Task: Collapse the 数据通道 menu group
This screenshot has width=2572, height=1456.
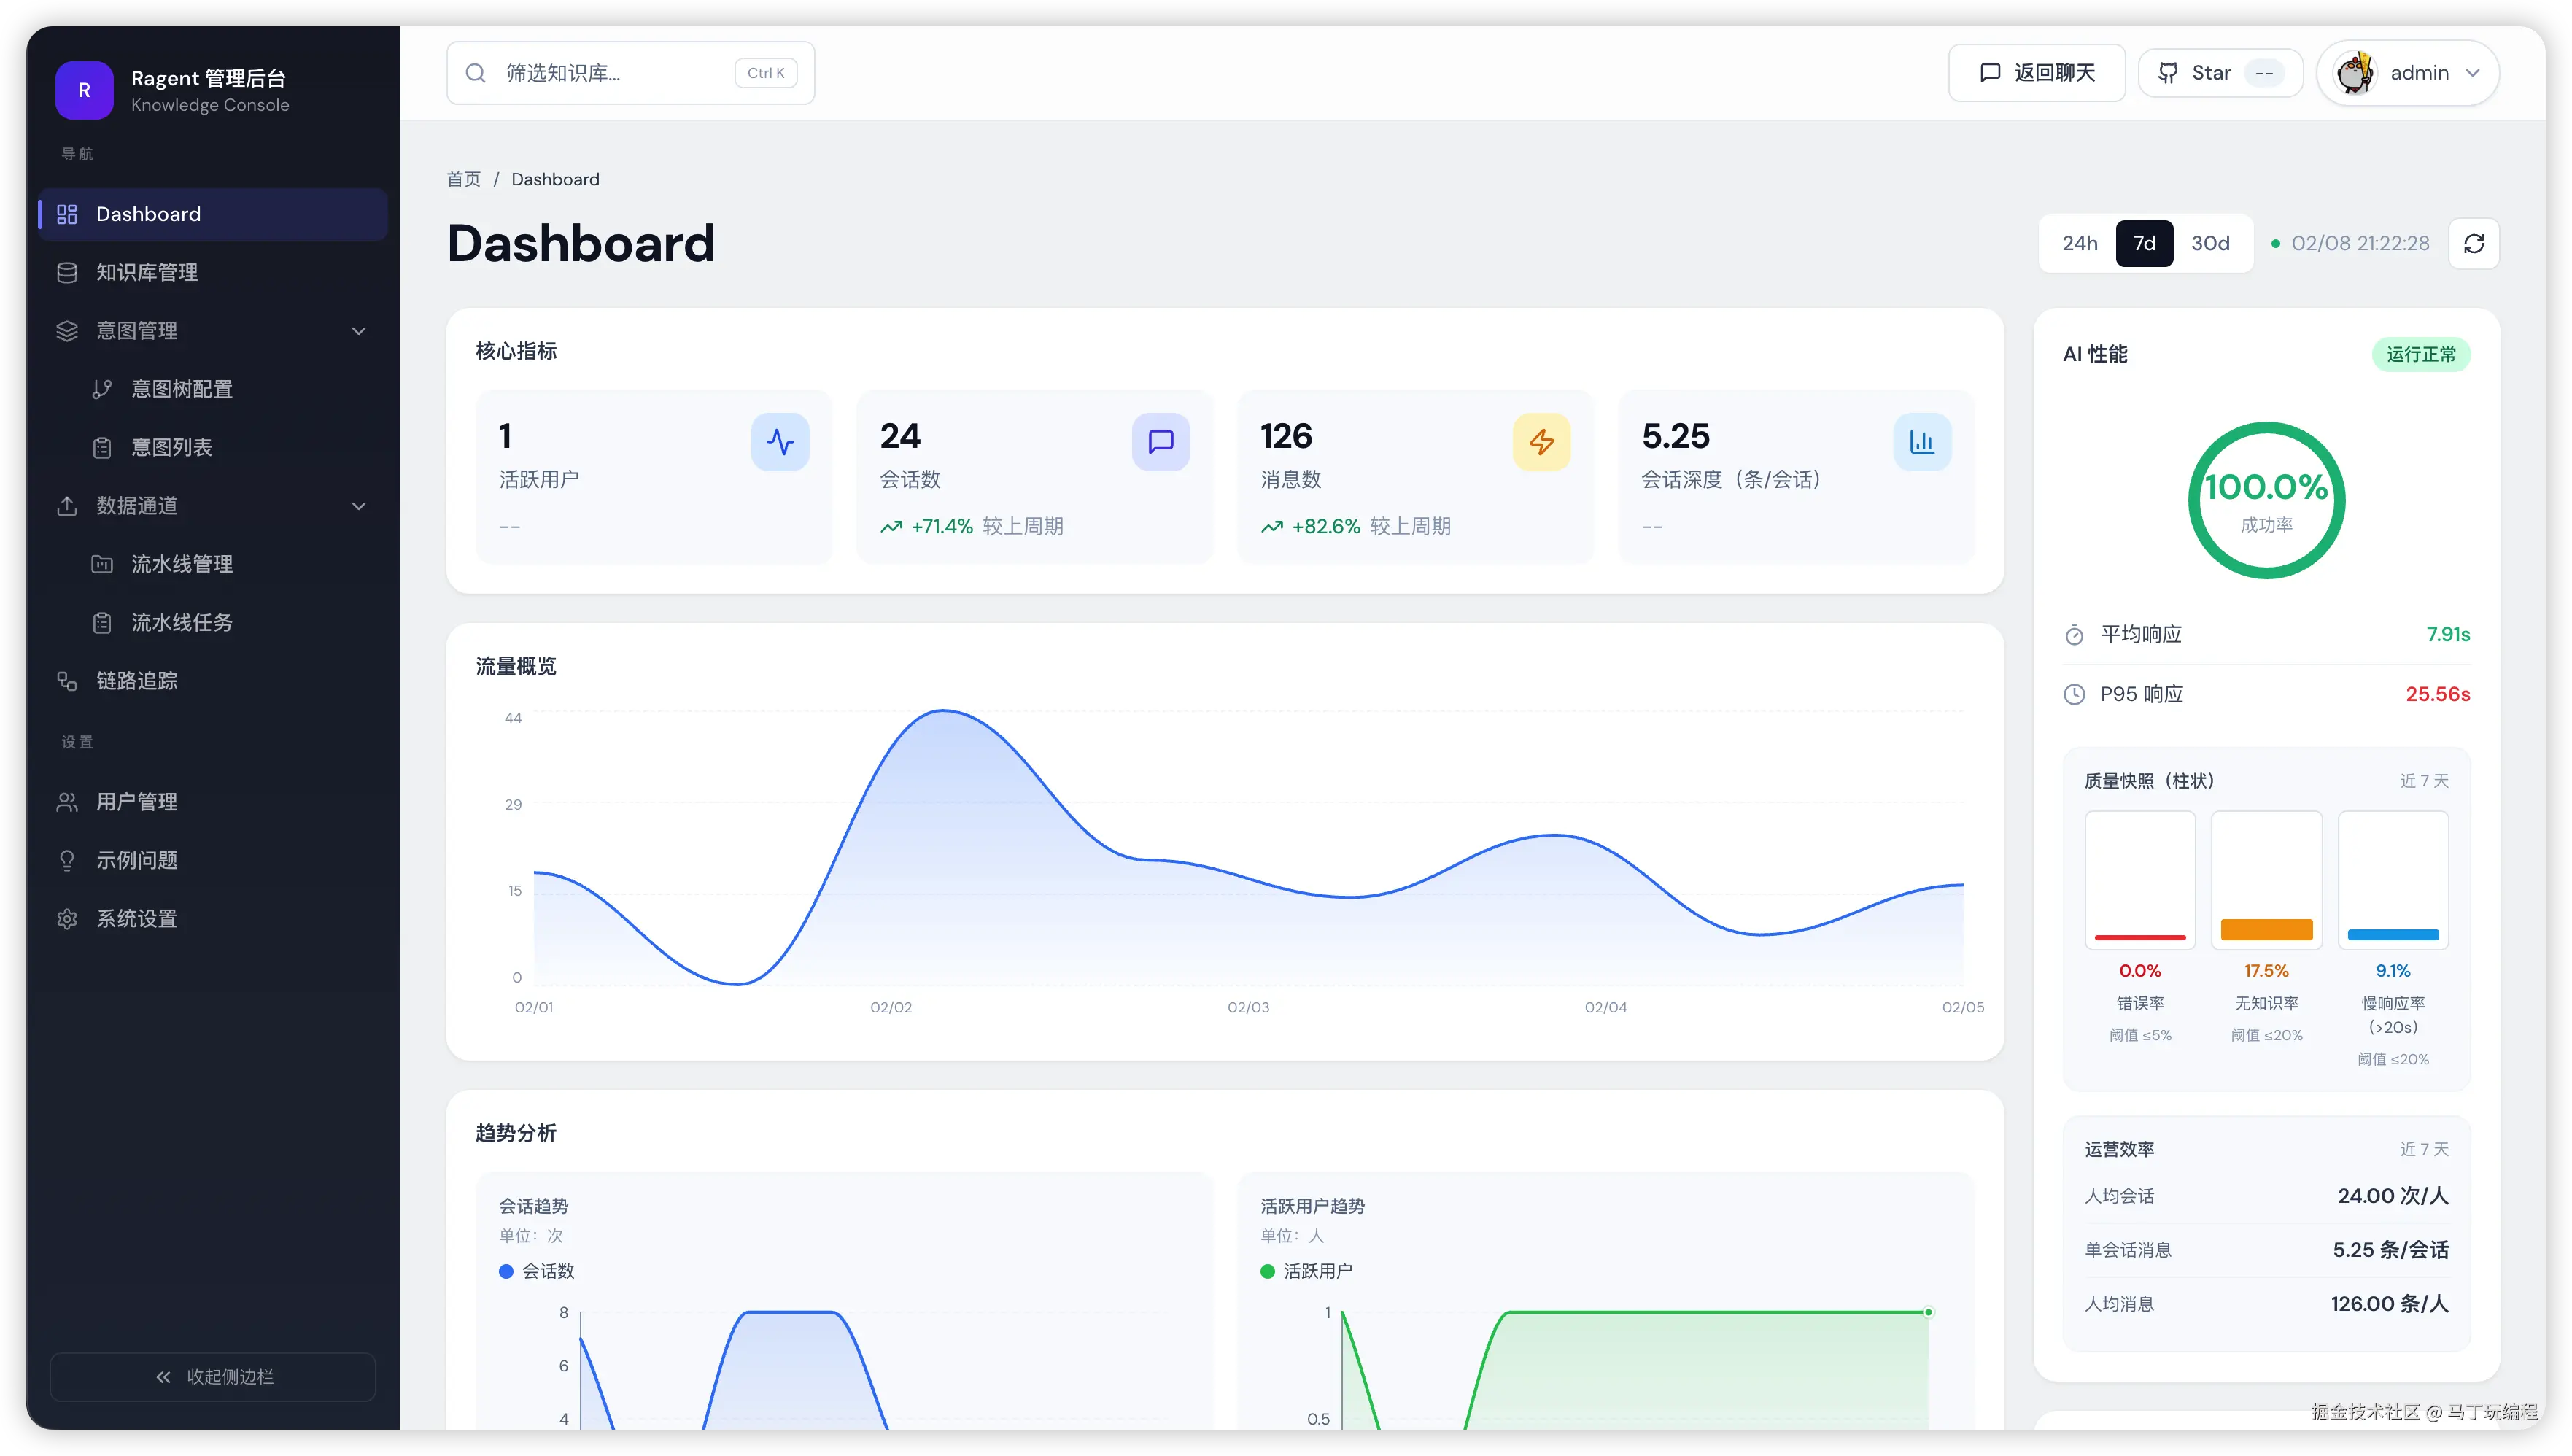Action: [x=358, y=506]
